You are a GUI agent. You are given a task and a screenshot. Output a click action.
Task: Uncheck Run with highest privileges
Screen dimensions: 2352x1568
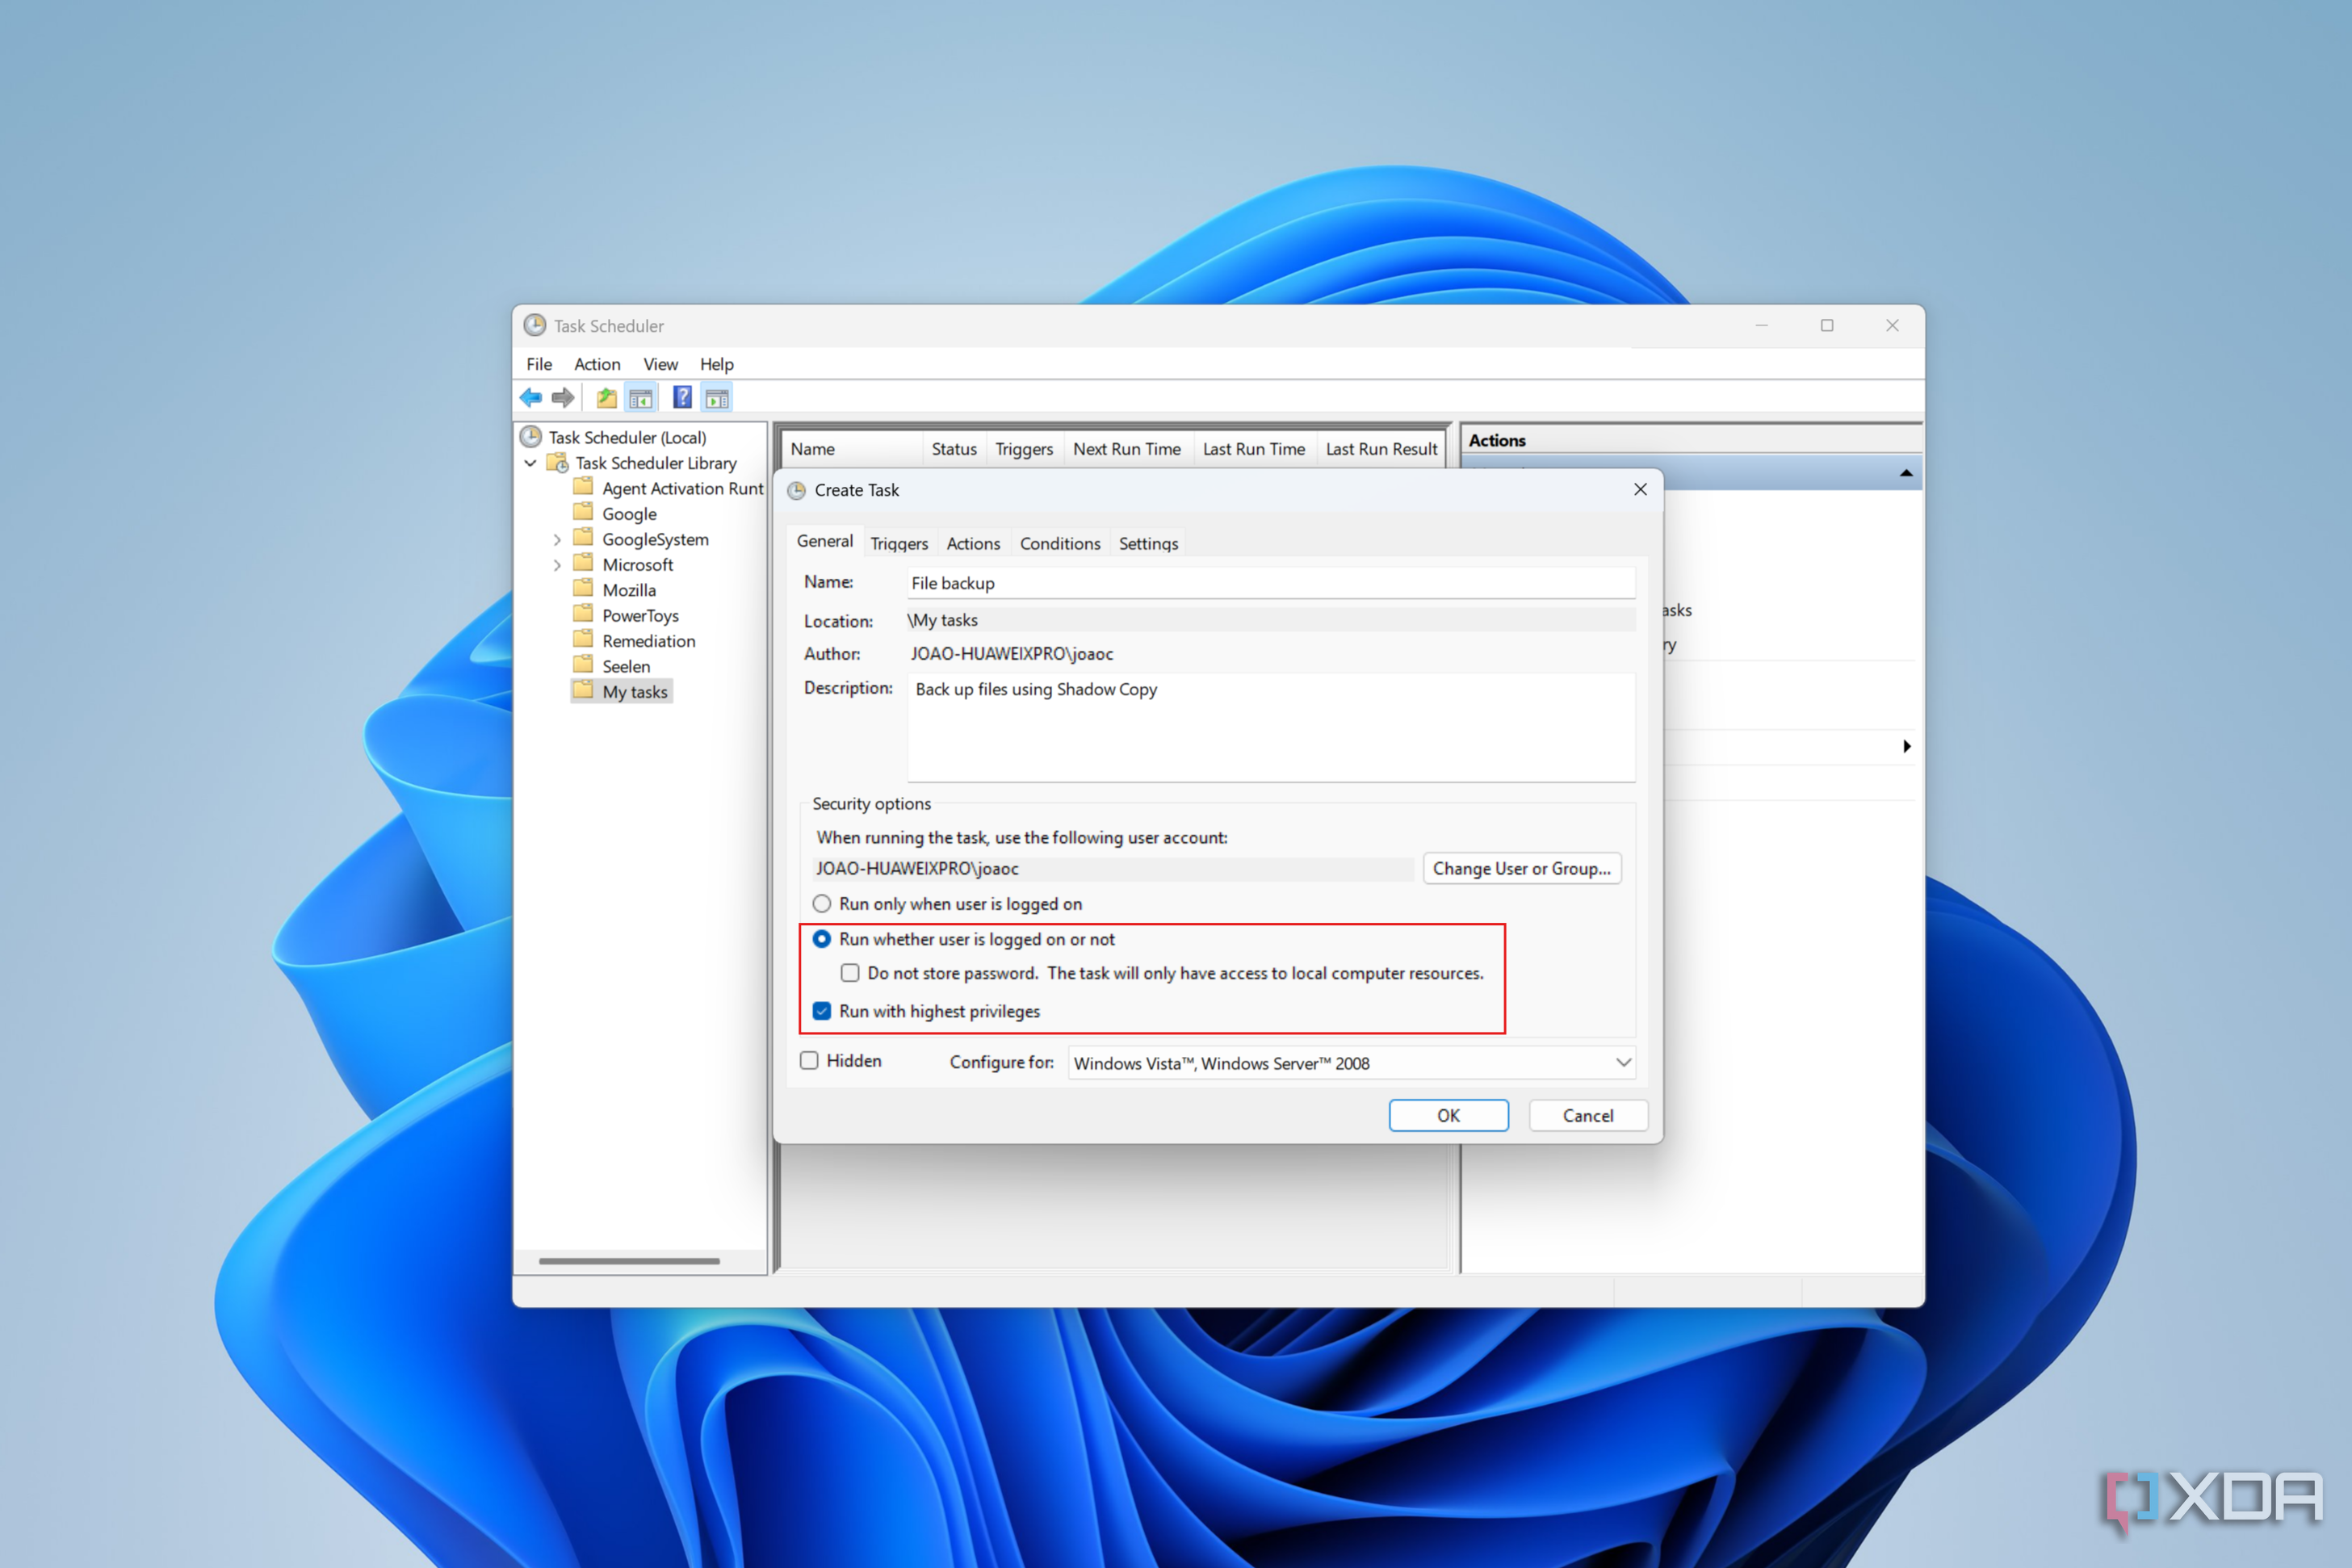[821, 1011]
